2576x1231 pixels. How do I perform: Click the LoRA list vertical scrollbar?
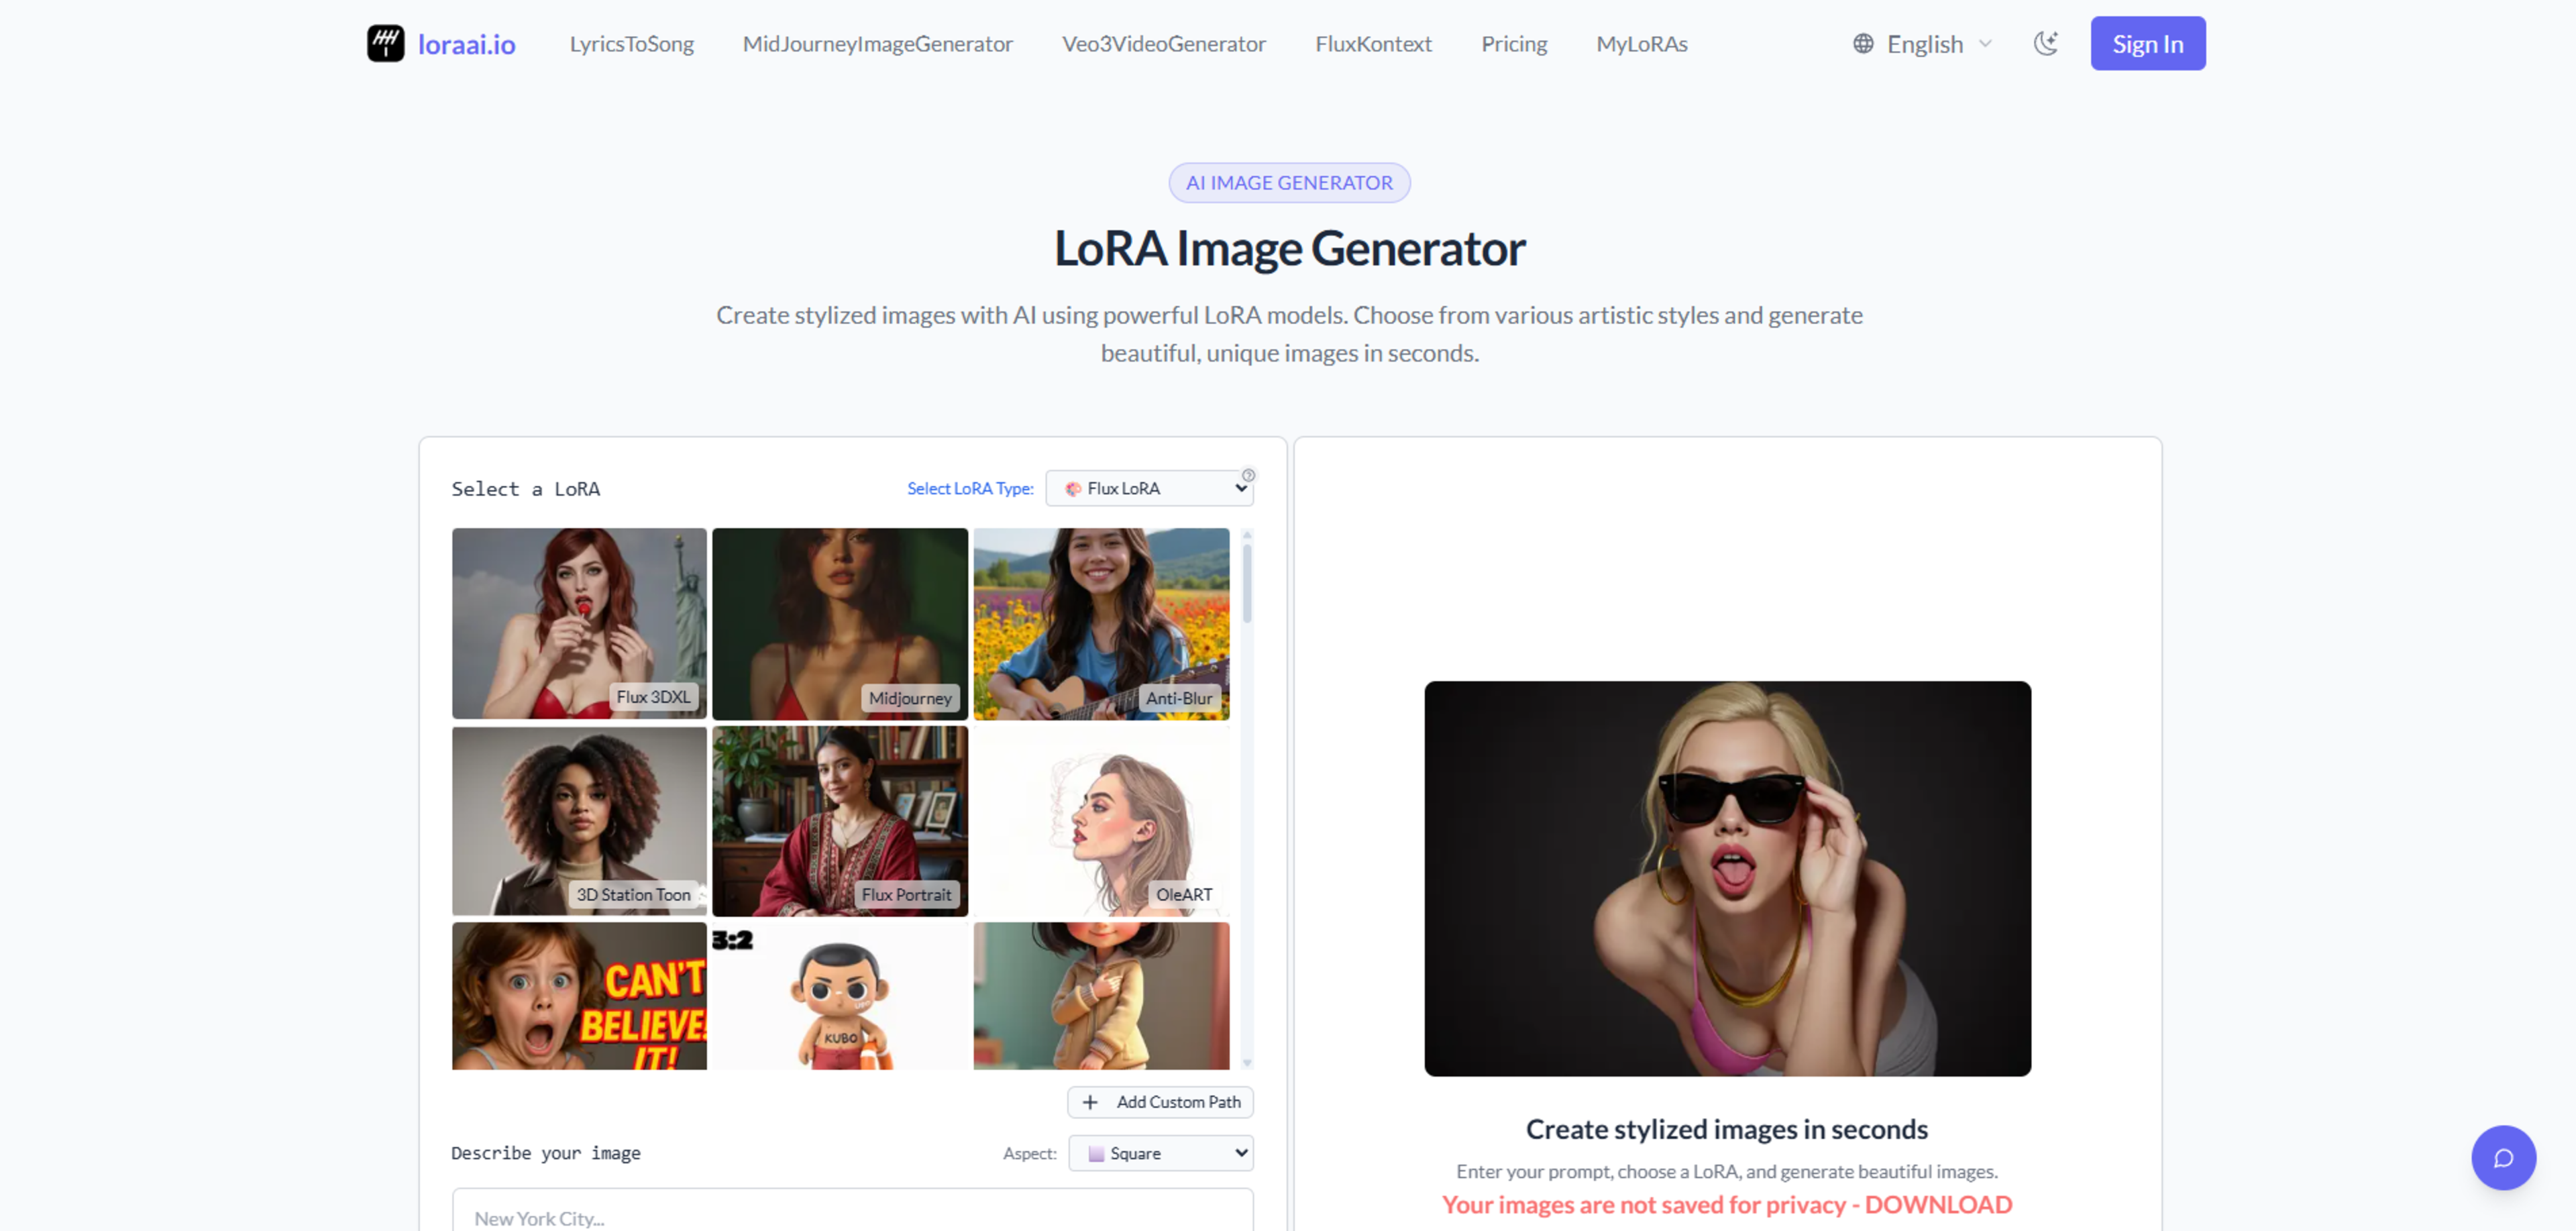pos(1246,585)
